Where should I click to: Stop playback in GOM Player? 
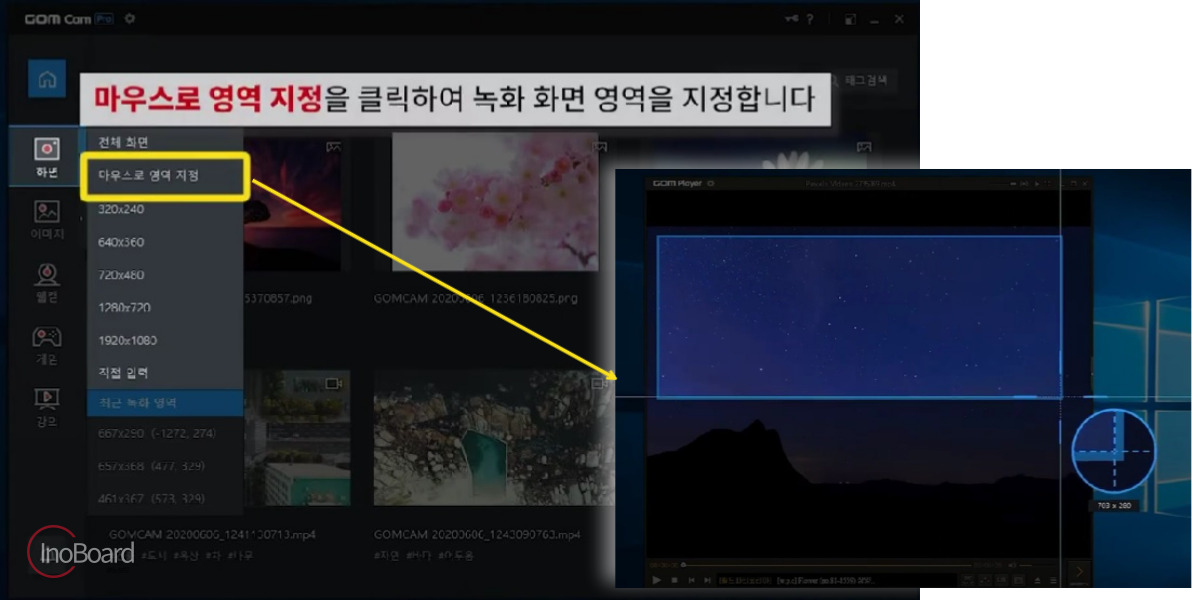[674, 580]
